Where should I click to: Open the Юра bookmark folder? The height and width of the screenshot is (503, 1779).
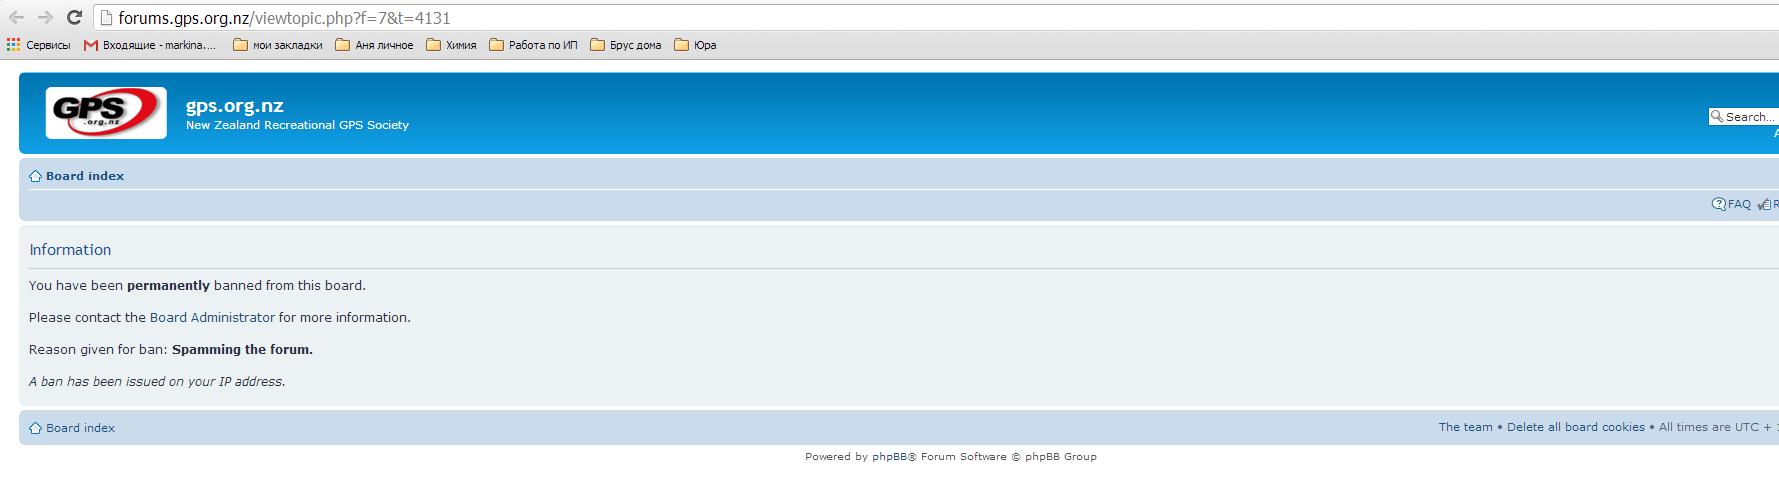pyautogui.click(x=695, y=45)
